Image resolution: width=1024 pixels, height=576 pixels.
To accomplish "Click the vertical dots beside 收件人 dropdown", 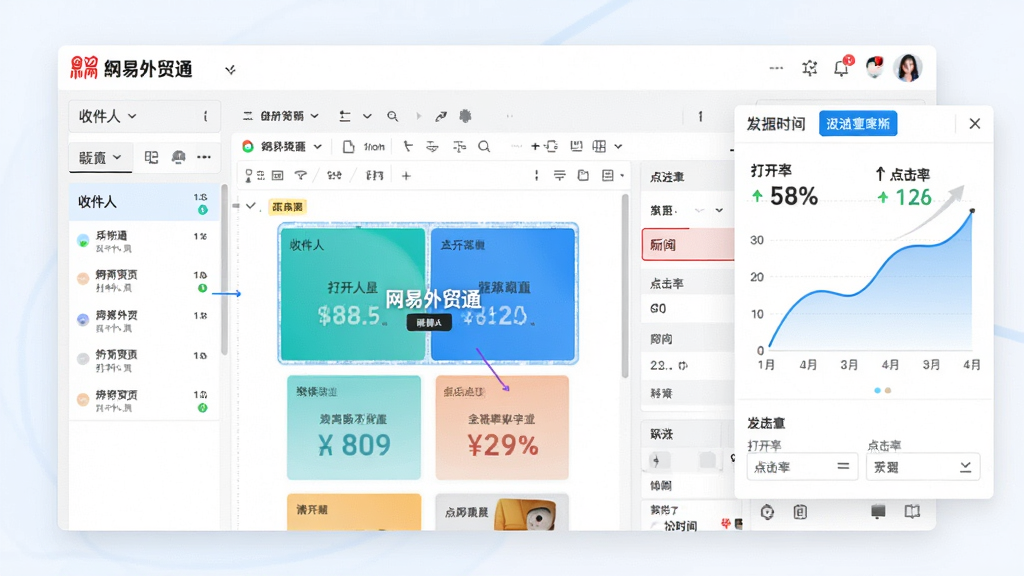I will (x=205, y=116).
